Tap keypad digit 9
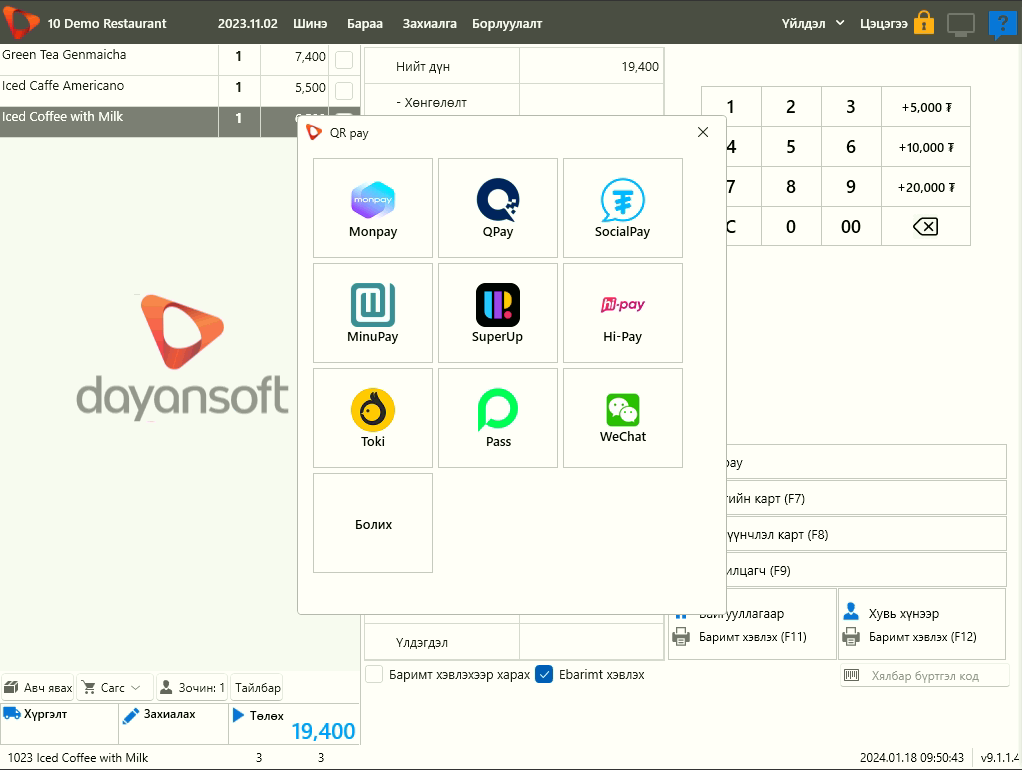This screenshot has height=770, width=1022. click(x=851, y=186)
